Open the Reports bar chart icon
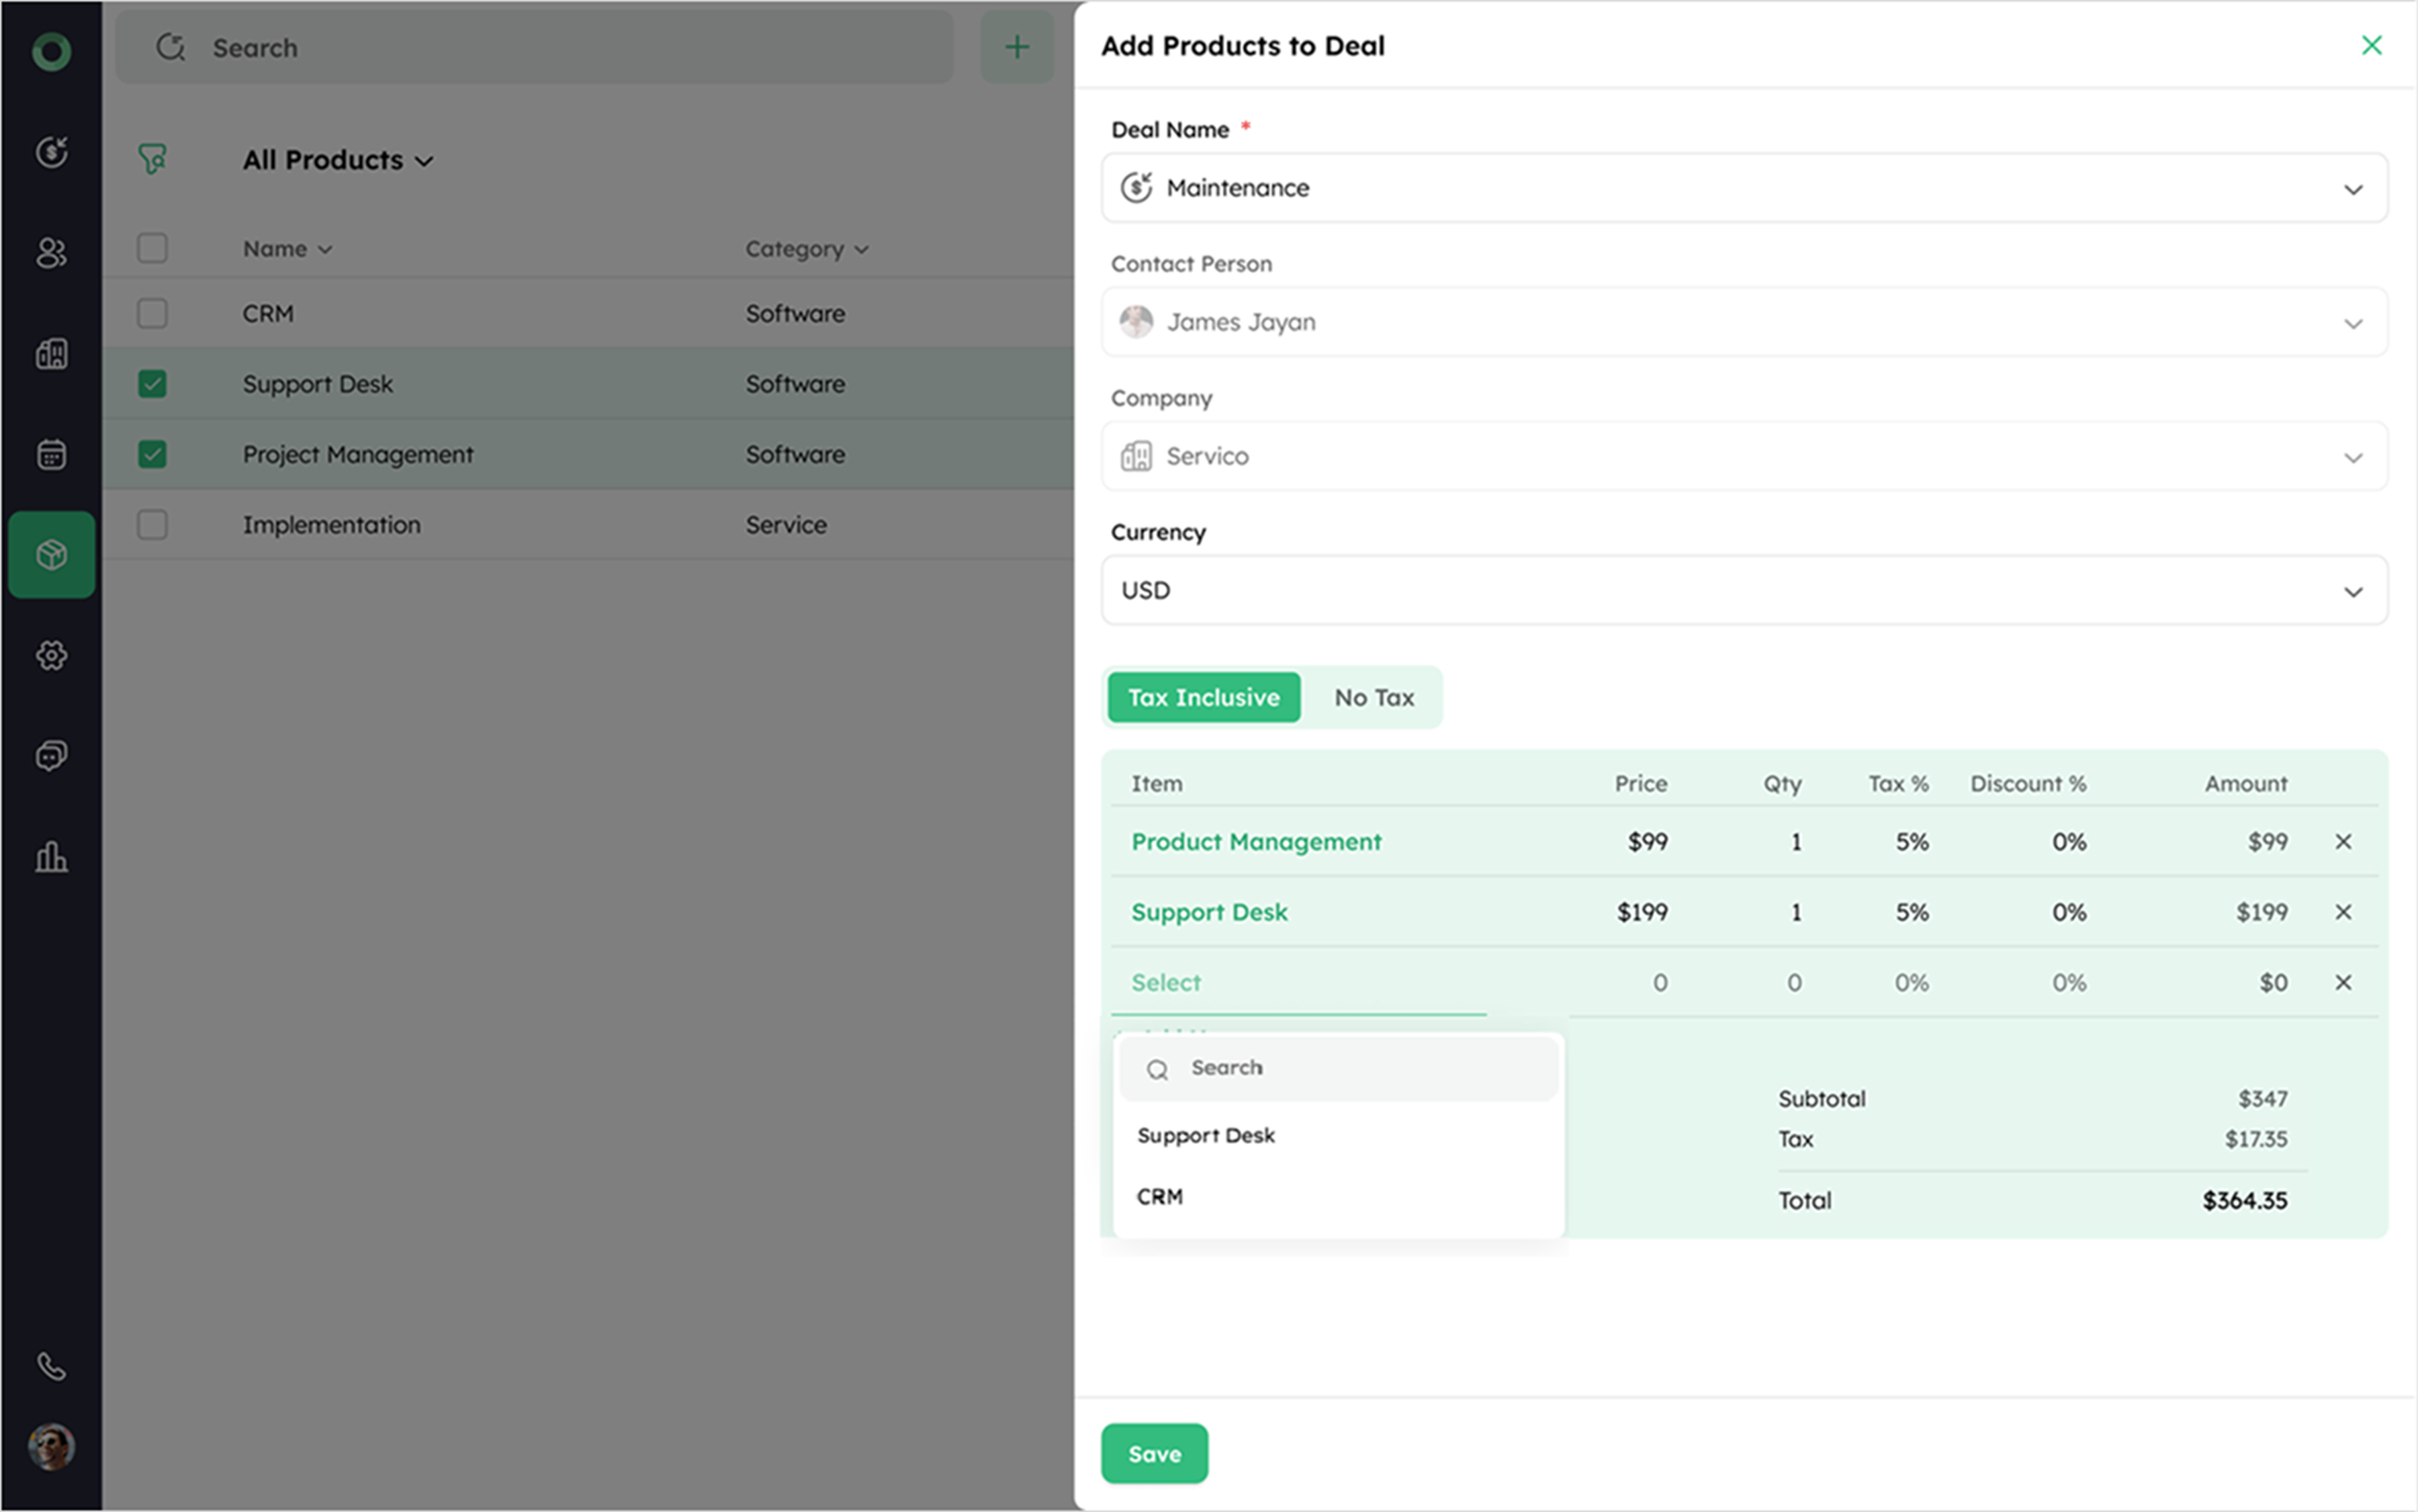Image resolution: width=2418 pixels, height=1512 pixels. pos(51,857)
